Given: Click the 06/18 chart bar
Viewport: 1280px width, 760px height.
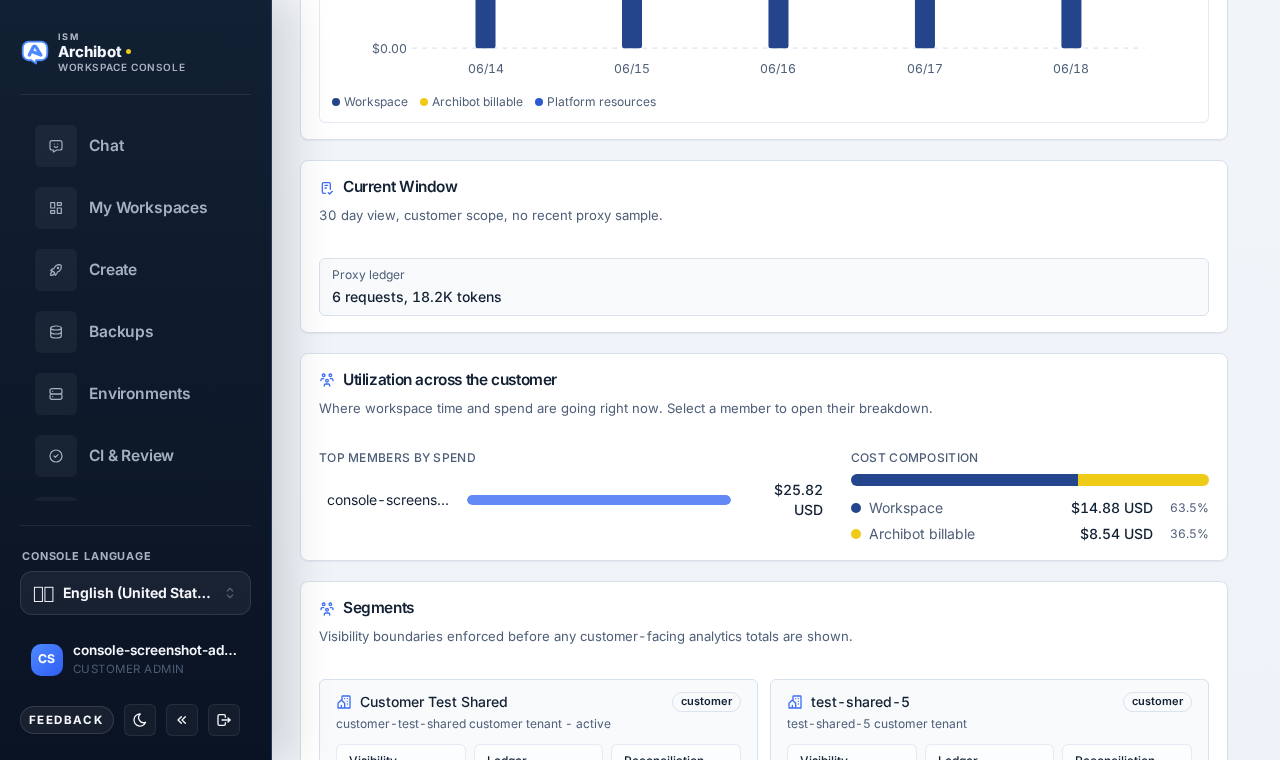Looking at the screenshot, I should click(x=1071, y=24).
